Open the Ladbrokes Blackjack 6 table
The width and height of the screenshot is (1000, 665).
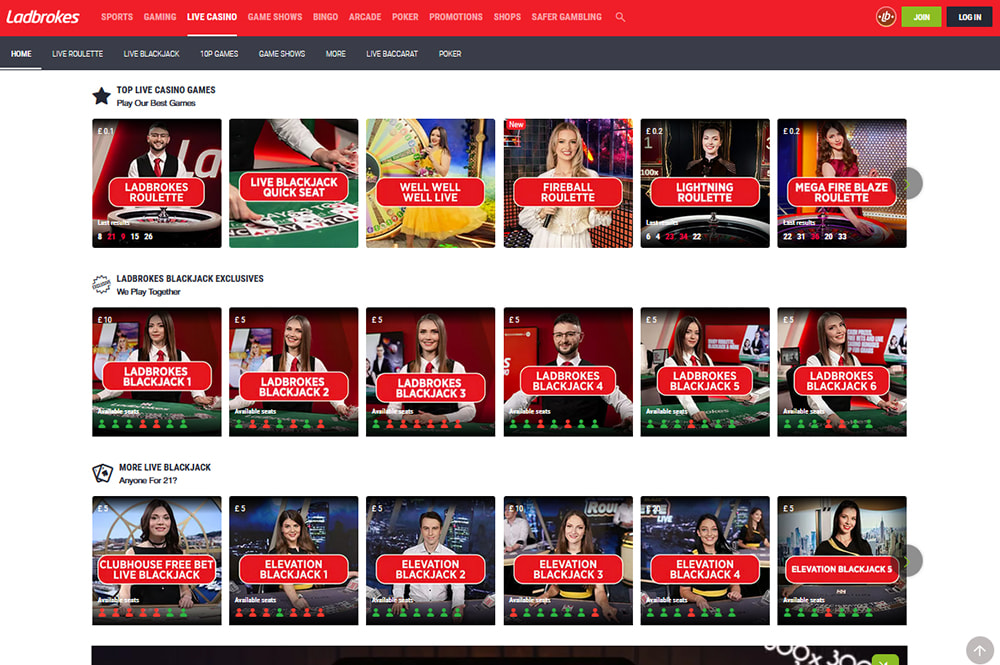coord(842,372)
